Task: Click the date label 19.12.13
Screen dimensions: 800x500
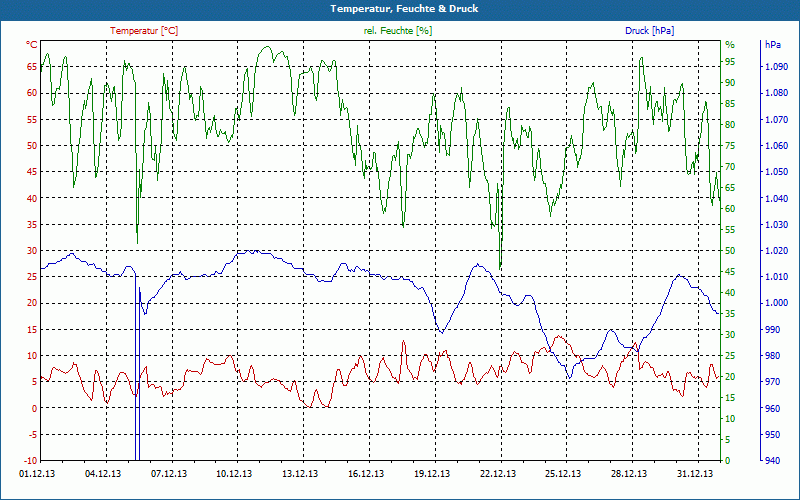Action: [x=432, y=474]
